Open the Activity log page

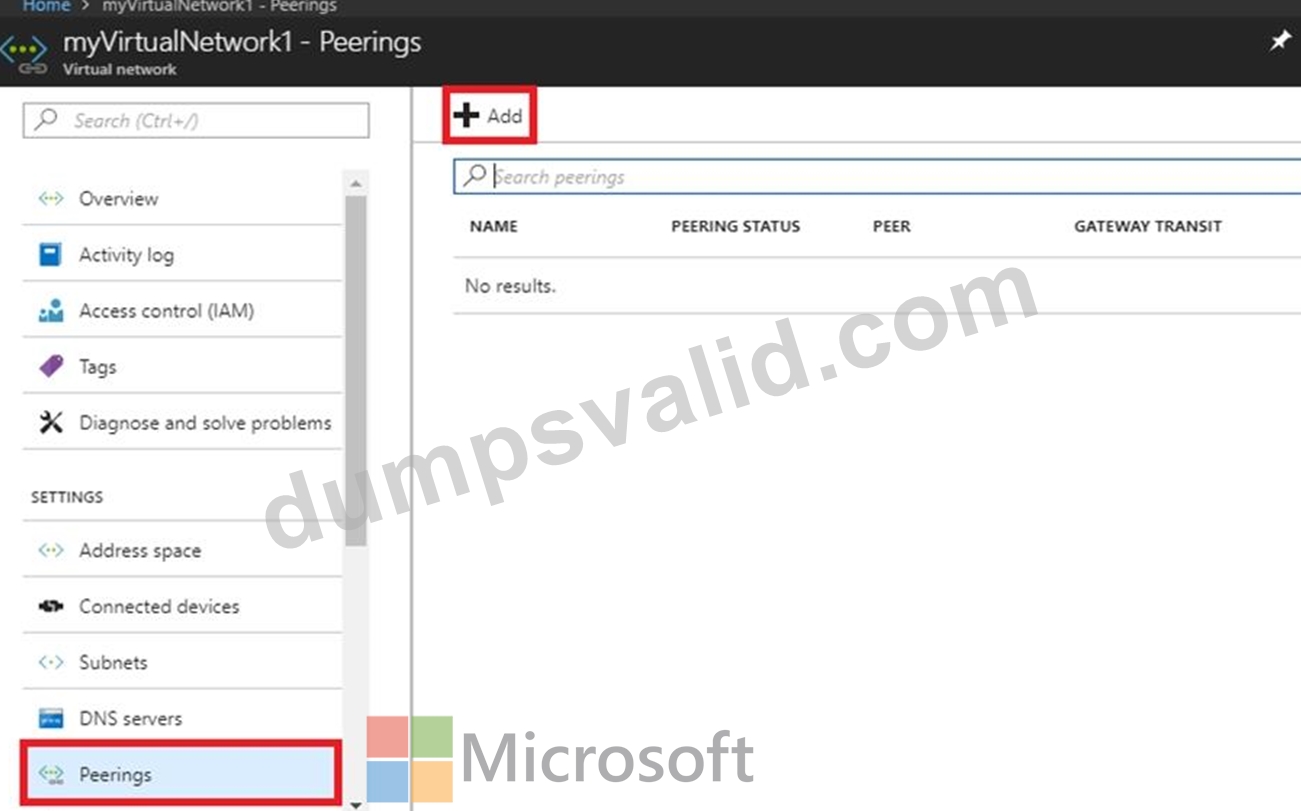coord(182,255)
